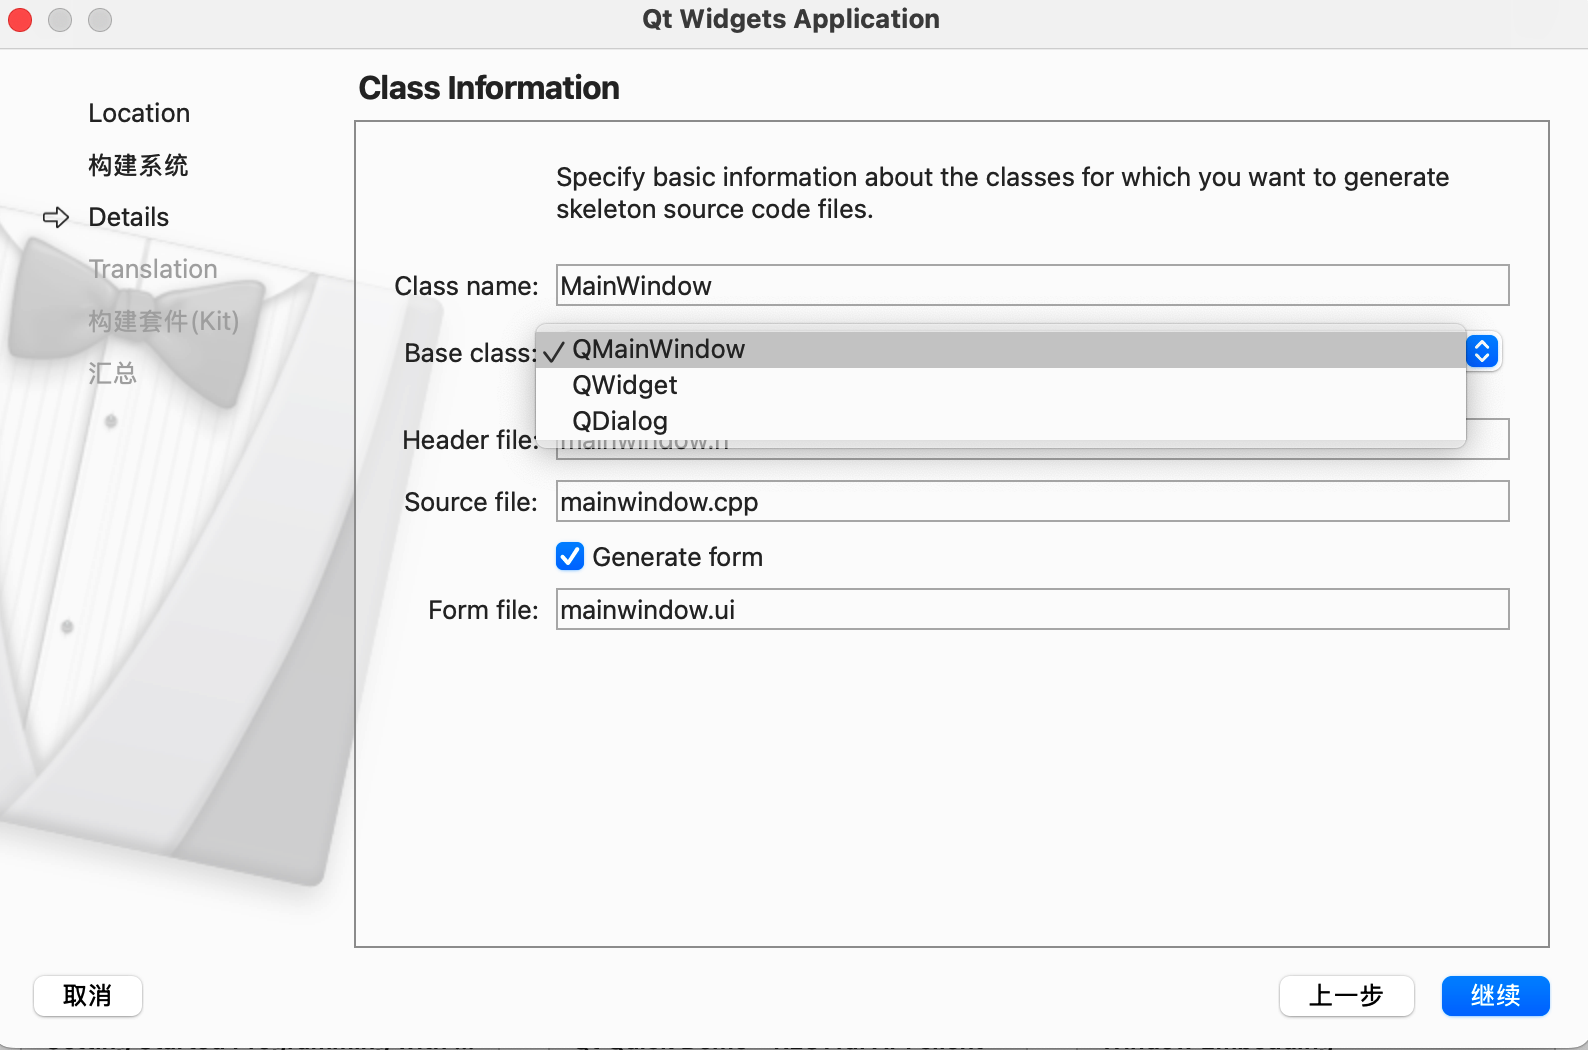Close the Qt Widgets Application window
This screenshot has width=1588, height=1050.
(20, 20)
